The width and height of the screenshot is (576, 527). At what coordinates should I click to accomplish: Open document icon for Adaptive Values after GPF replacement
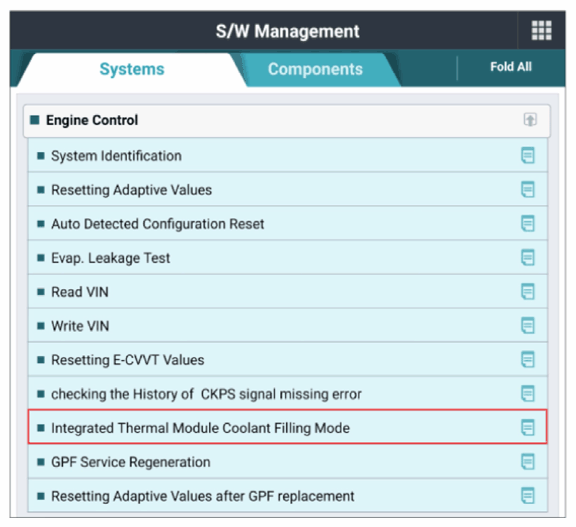click(x=528, y=496)
